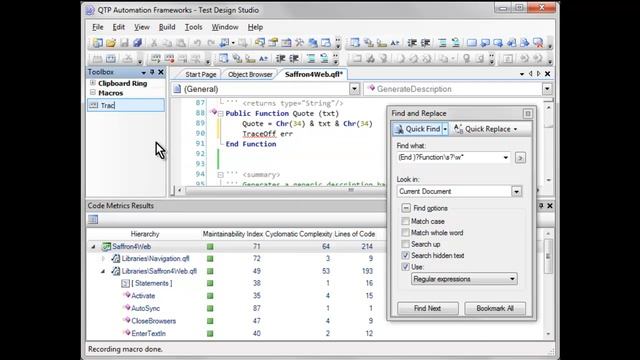Click the Redo arrow icon
The width and height of the screenshot is (640, 360).
[211, 43]
